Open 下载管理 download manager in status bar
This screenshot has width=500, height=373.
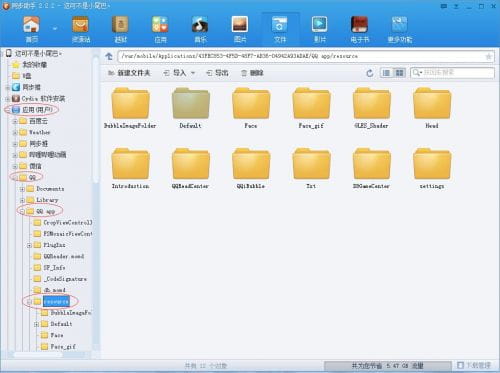(x=474, y=365)
